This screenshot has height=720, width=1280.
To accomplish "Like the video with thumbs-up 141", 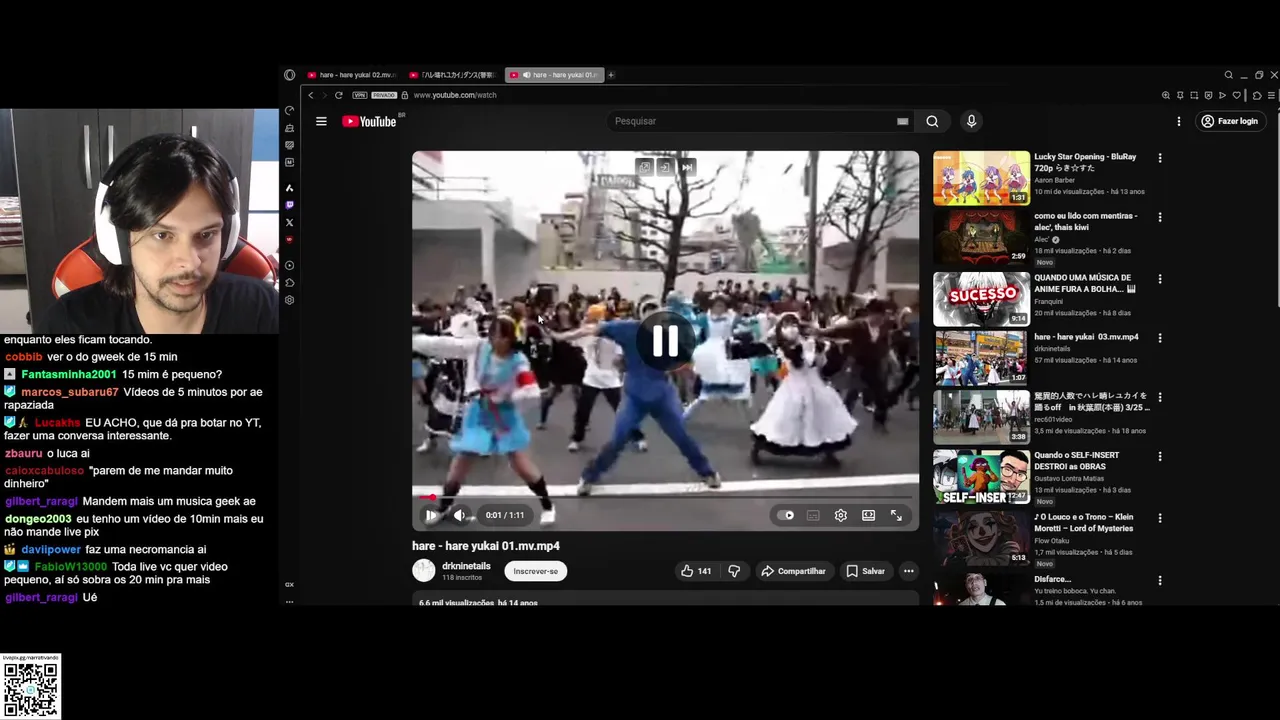I will click(696, 571).
